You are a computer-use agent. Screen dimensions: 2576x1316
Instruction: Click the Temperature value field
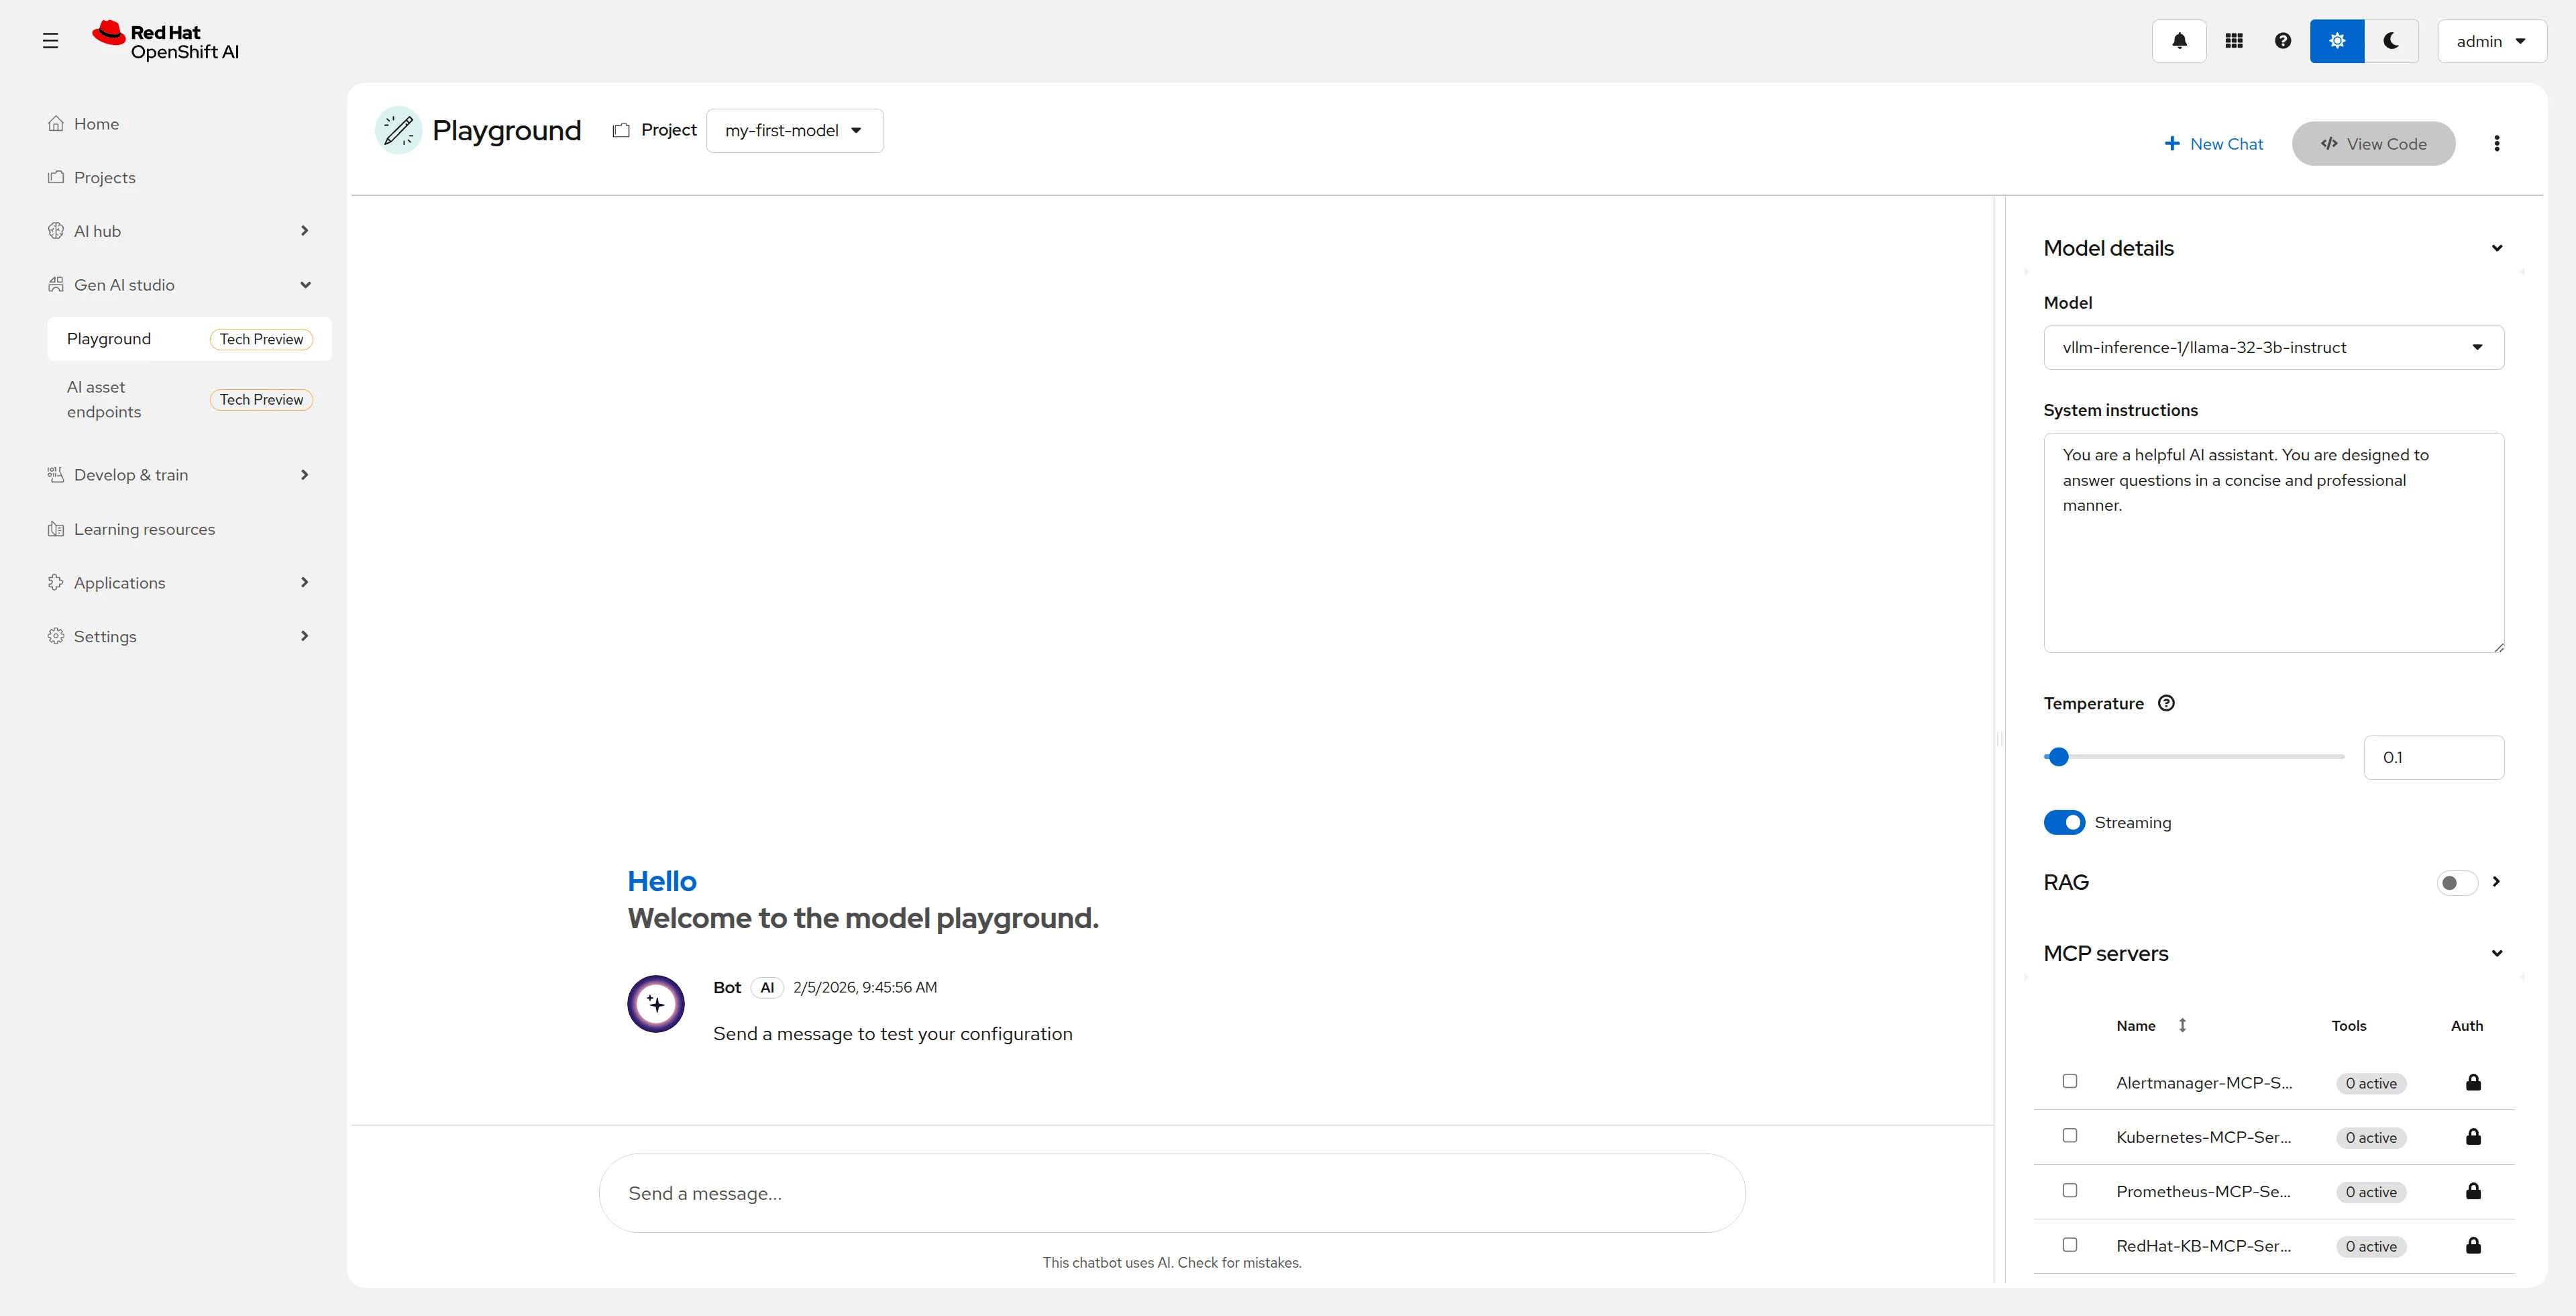coord(2433,758)
